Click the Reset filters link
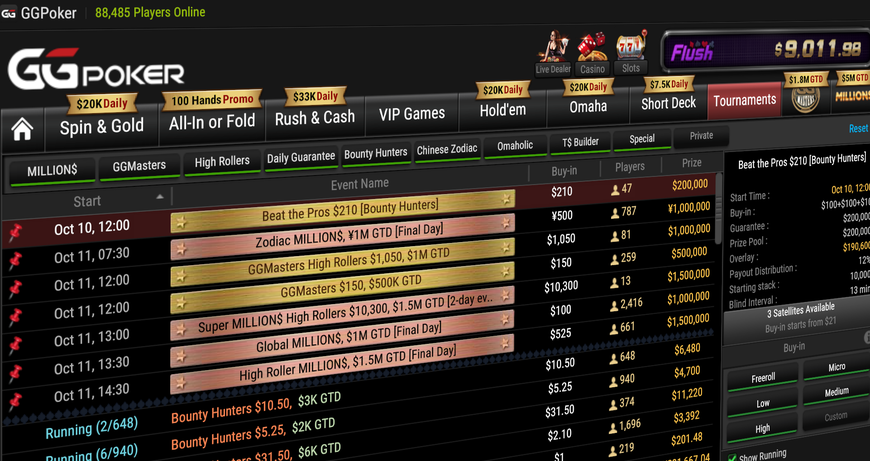This screenshot has width=870, height=461. point(858,128)
